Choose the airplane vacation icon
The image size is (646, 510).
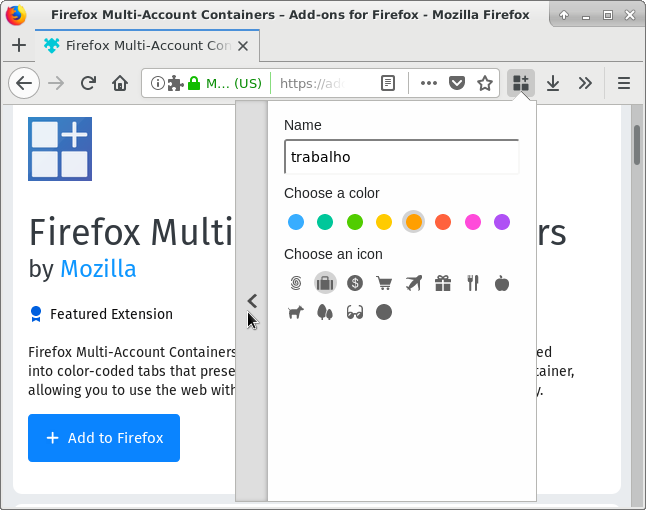point(414,283)
